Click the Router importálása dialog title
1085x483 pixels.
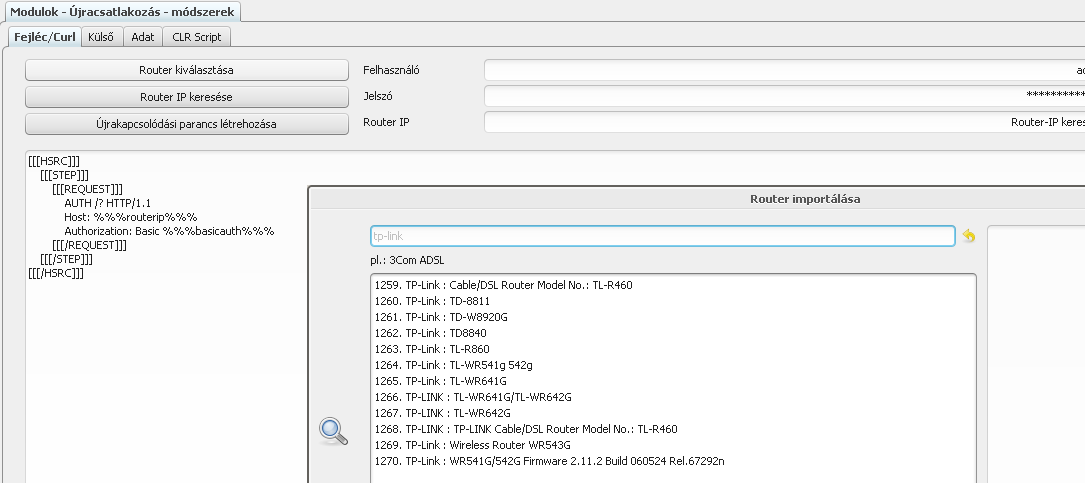coord(805,199)
